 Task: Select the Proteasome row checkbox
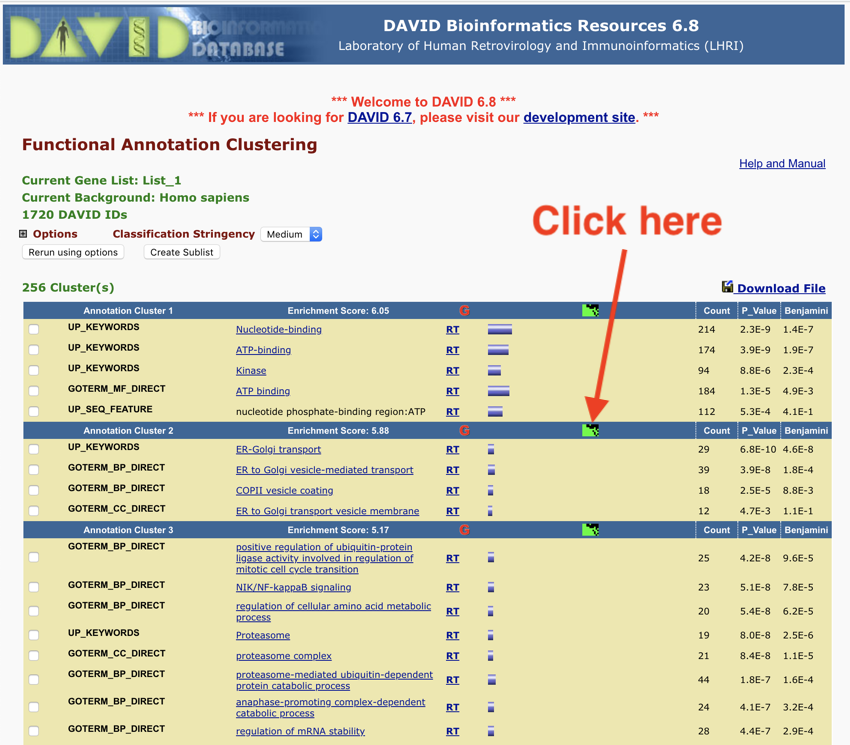point(34,635)
